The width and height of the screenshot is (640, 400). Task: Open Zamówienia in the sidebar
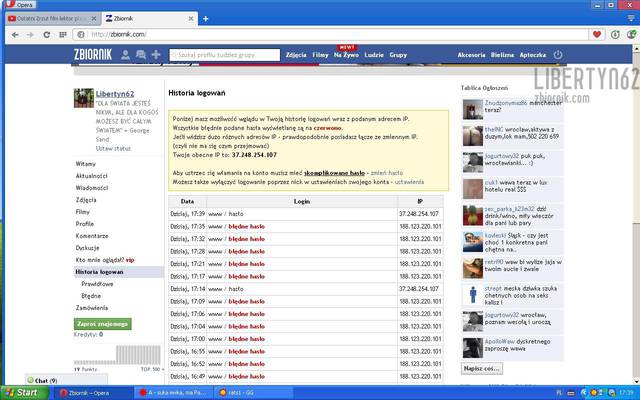tap(92, 308)
